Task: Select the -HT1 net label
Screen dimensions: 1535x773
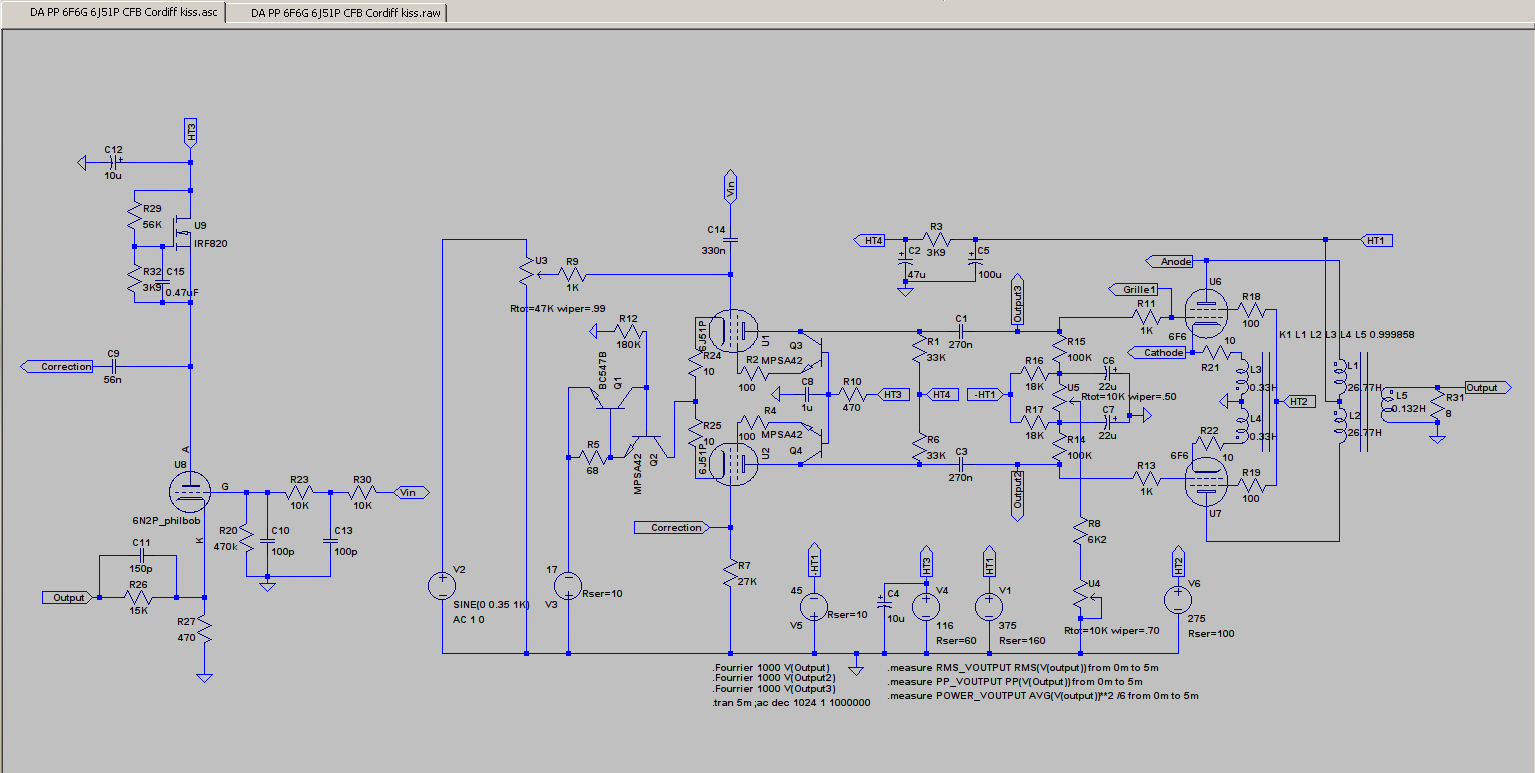Action: [x=984, y=394]
